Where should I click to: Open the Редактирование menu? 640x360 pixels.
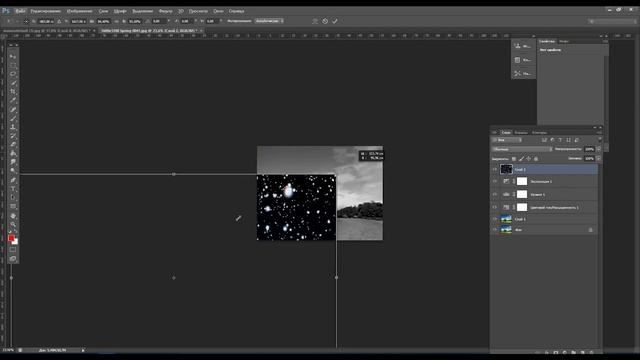click(x=46, y=11)
